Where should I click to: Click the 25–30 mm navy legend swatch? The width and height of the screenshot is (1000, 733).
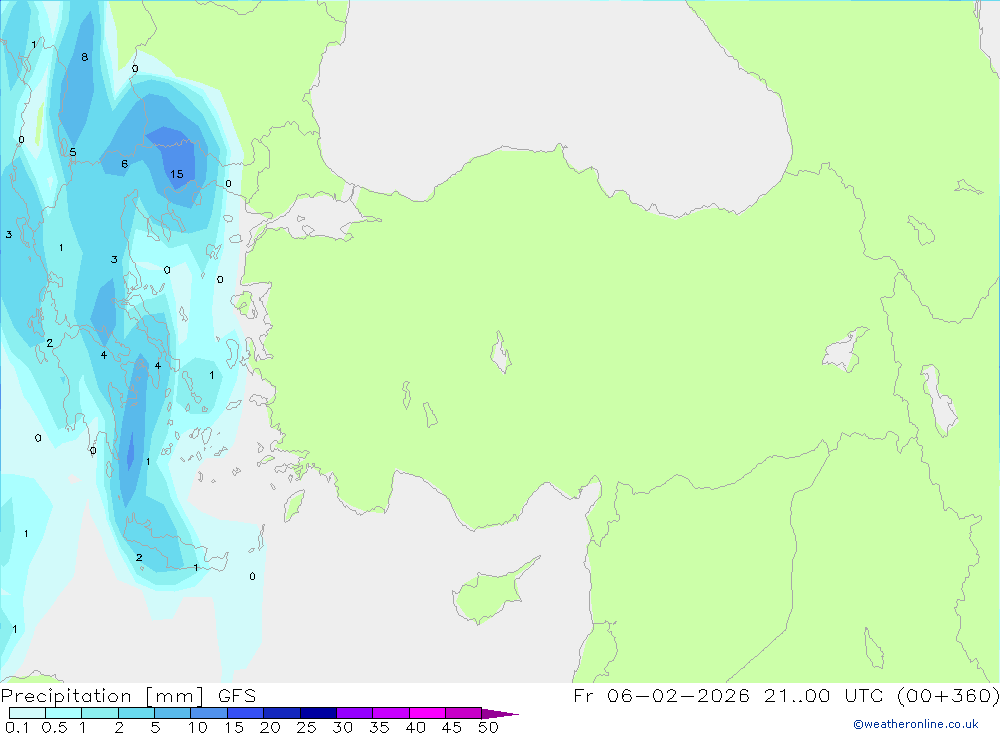318,713
